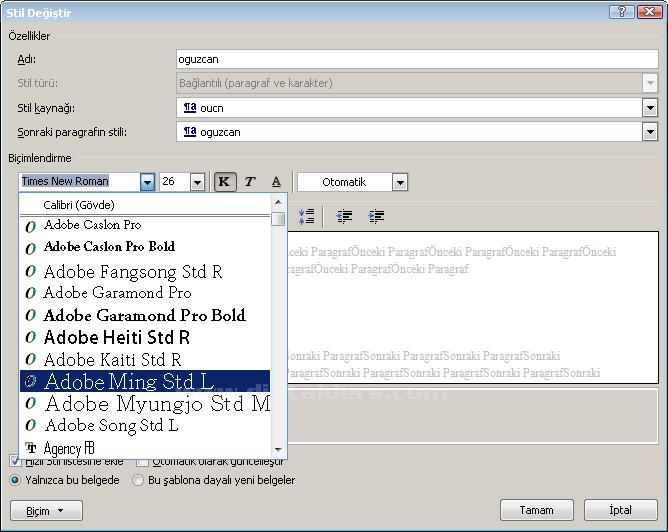
Task: Toggle bold K formatting button
Action: (x=225, y=181)
